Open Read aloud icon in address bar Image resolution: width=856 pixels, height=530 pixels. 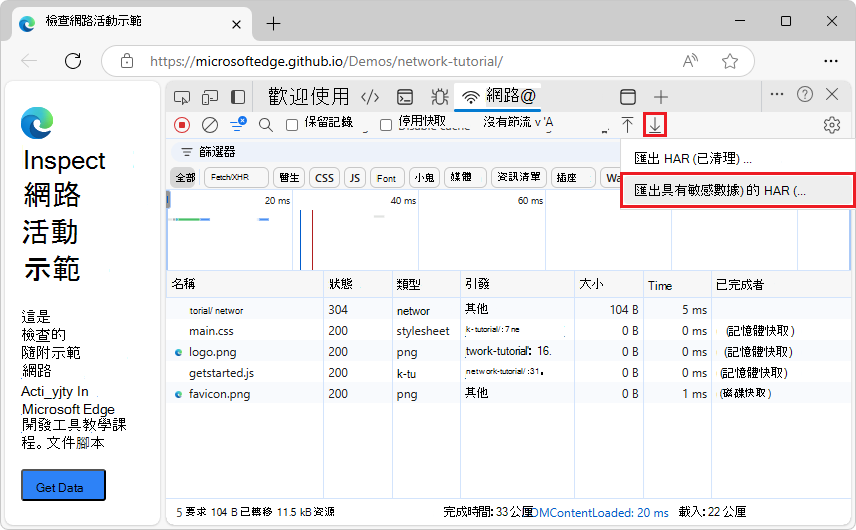tap(691, 61)
